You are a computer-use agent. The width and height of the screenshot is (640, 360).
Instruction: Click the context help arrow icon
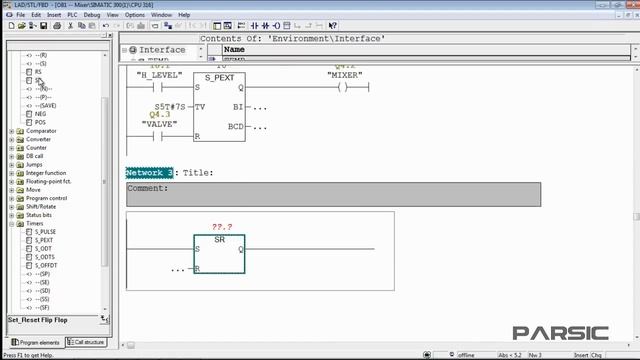click(x=333, y=26)
